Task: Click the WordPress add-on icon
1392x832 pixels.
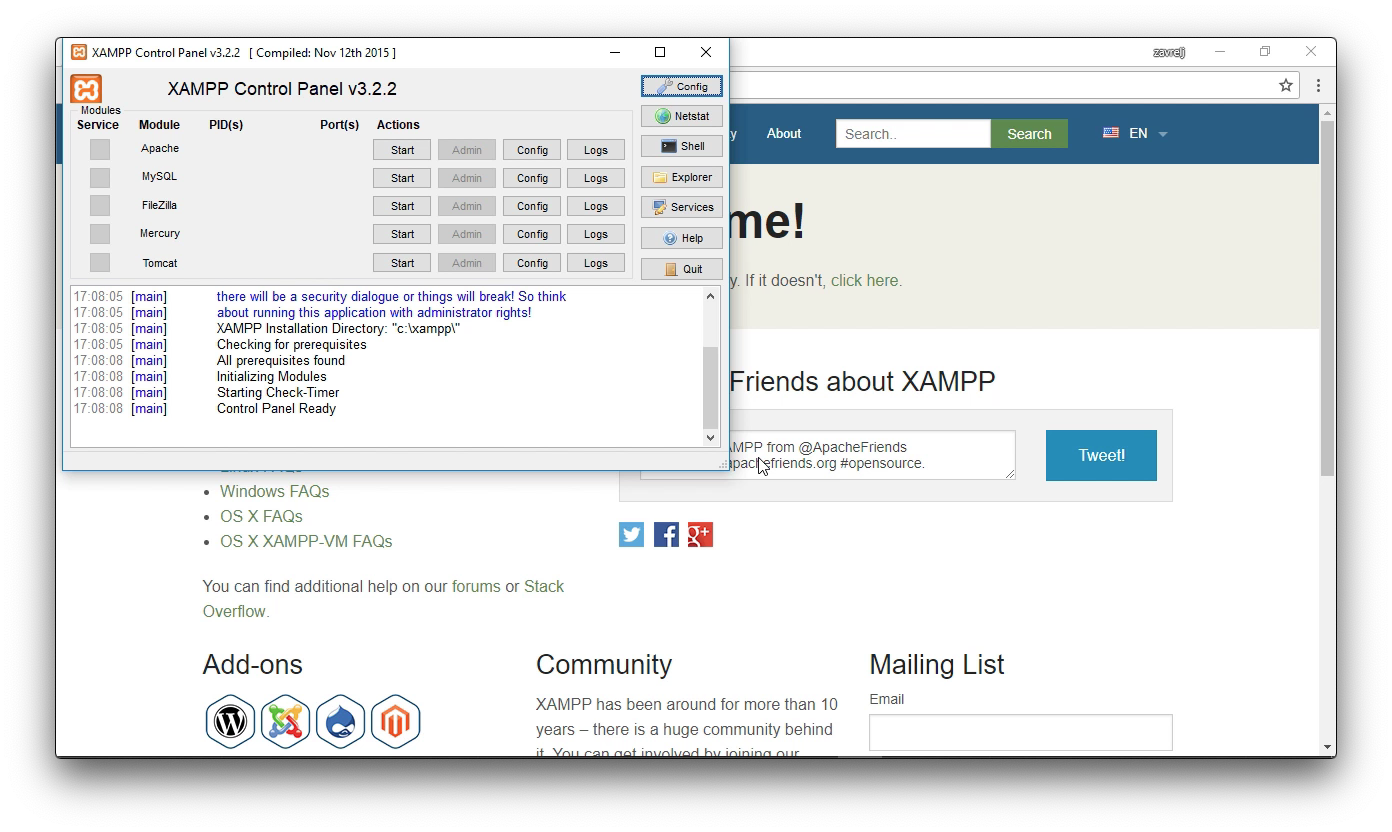Action: 231,721
